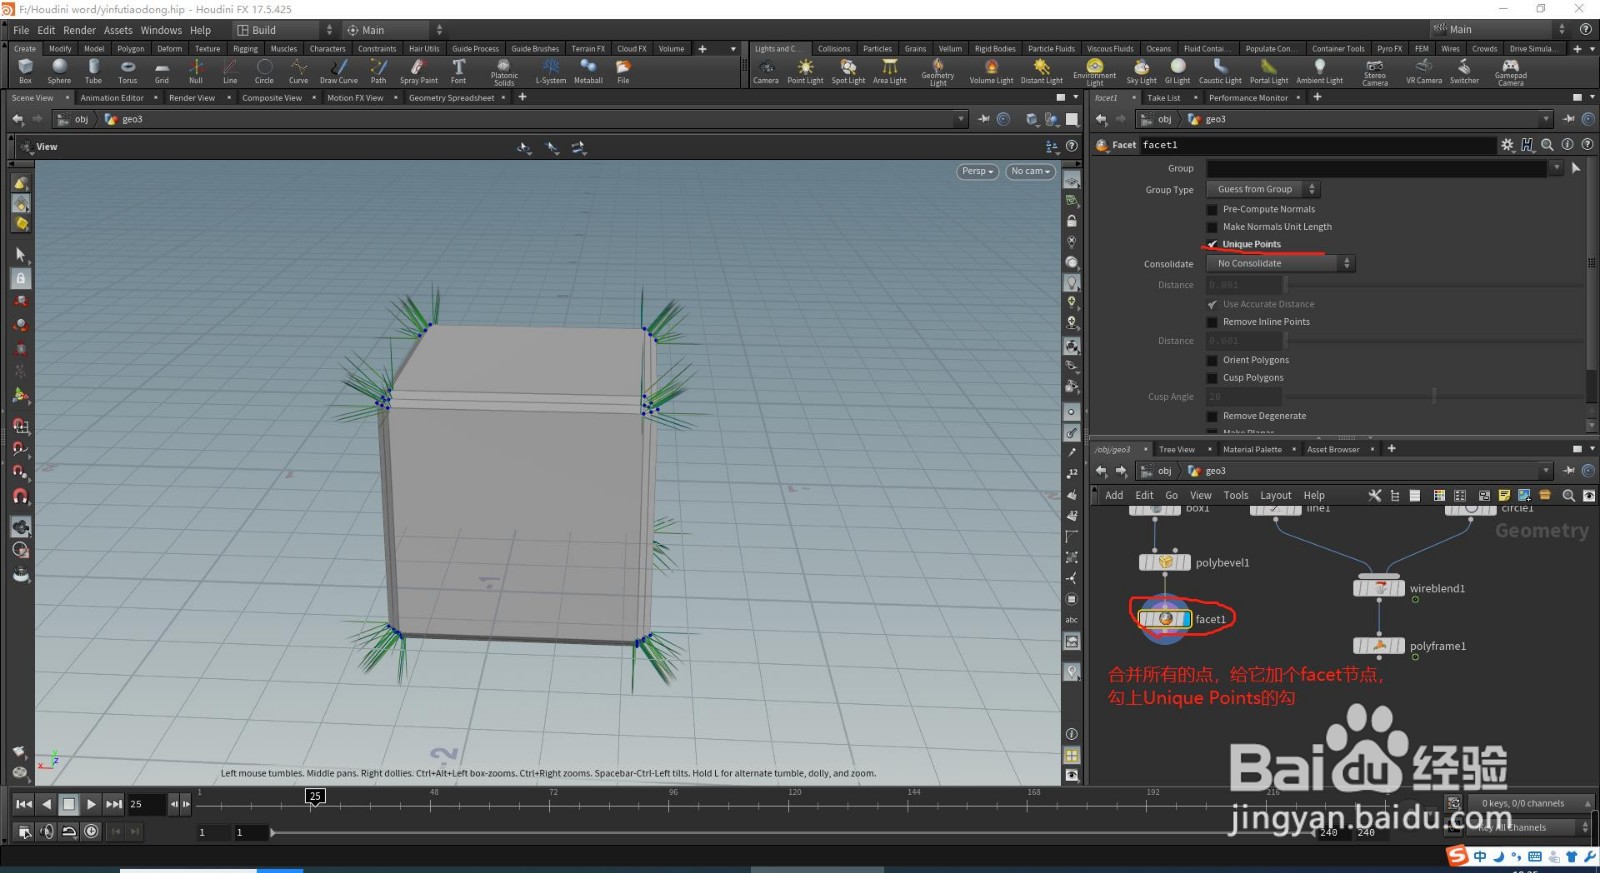This screenshot has width=1600, height=873.
Task: Open network editor Tools menu
Action: tap(1236, 495)
